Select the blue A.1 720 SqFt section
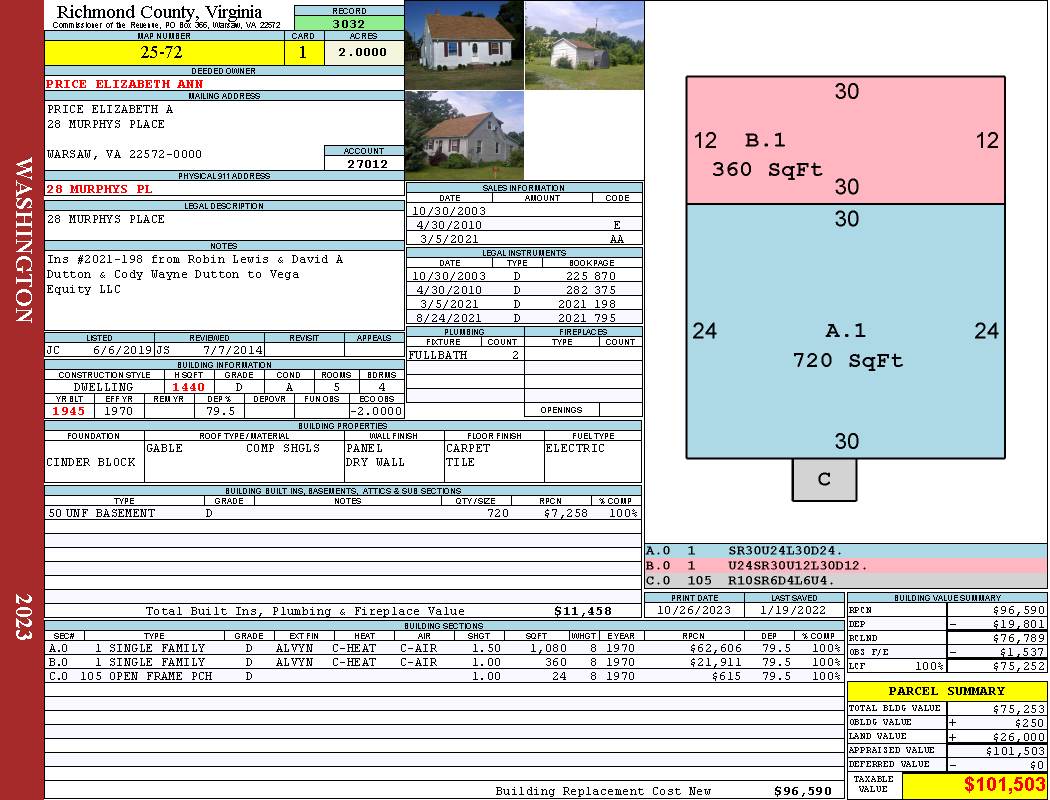Viewport: 1050px width, 800px height. click(x=846, y=331)
